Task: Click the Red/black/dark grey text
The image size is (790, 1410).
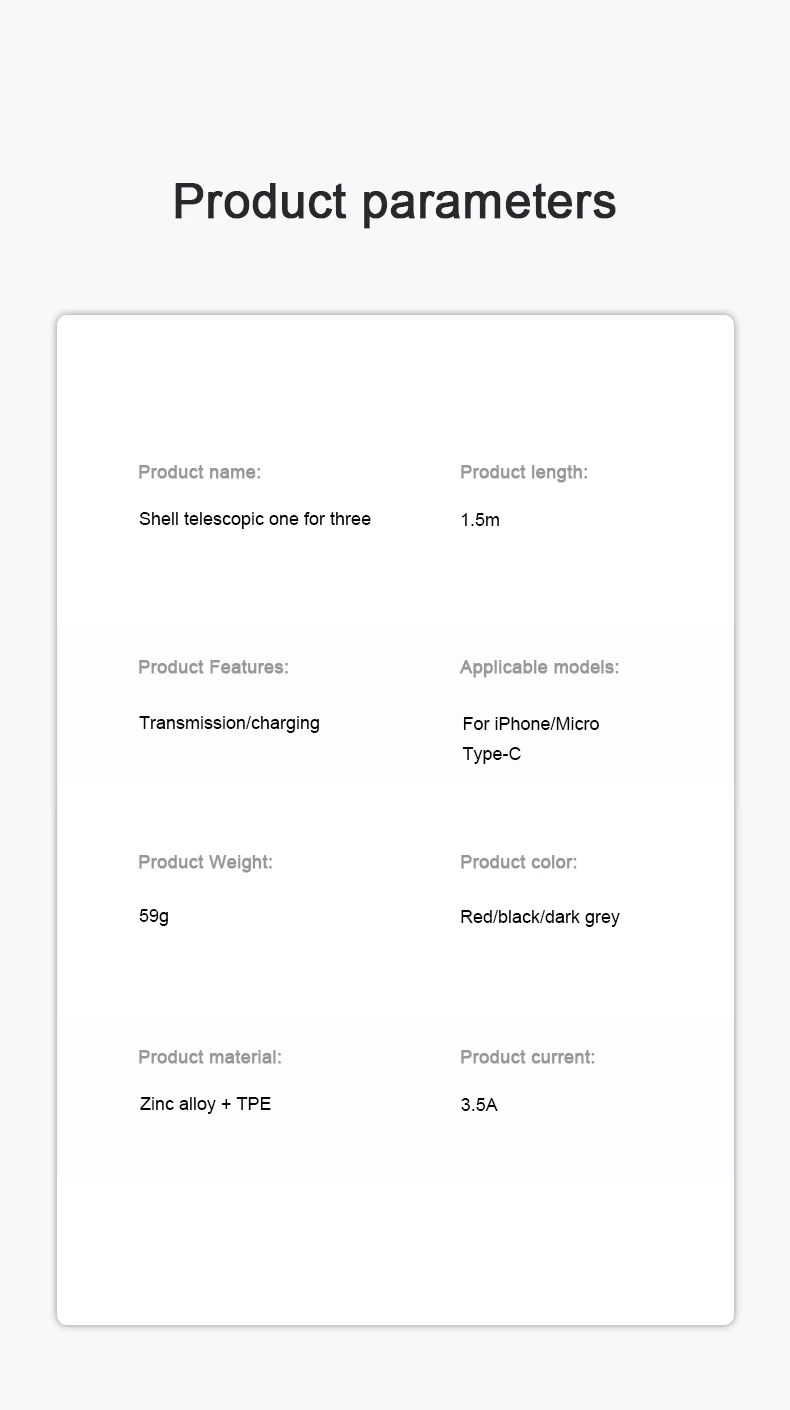Action: point(540,917)
